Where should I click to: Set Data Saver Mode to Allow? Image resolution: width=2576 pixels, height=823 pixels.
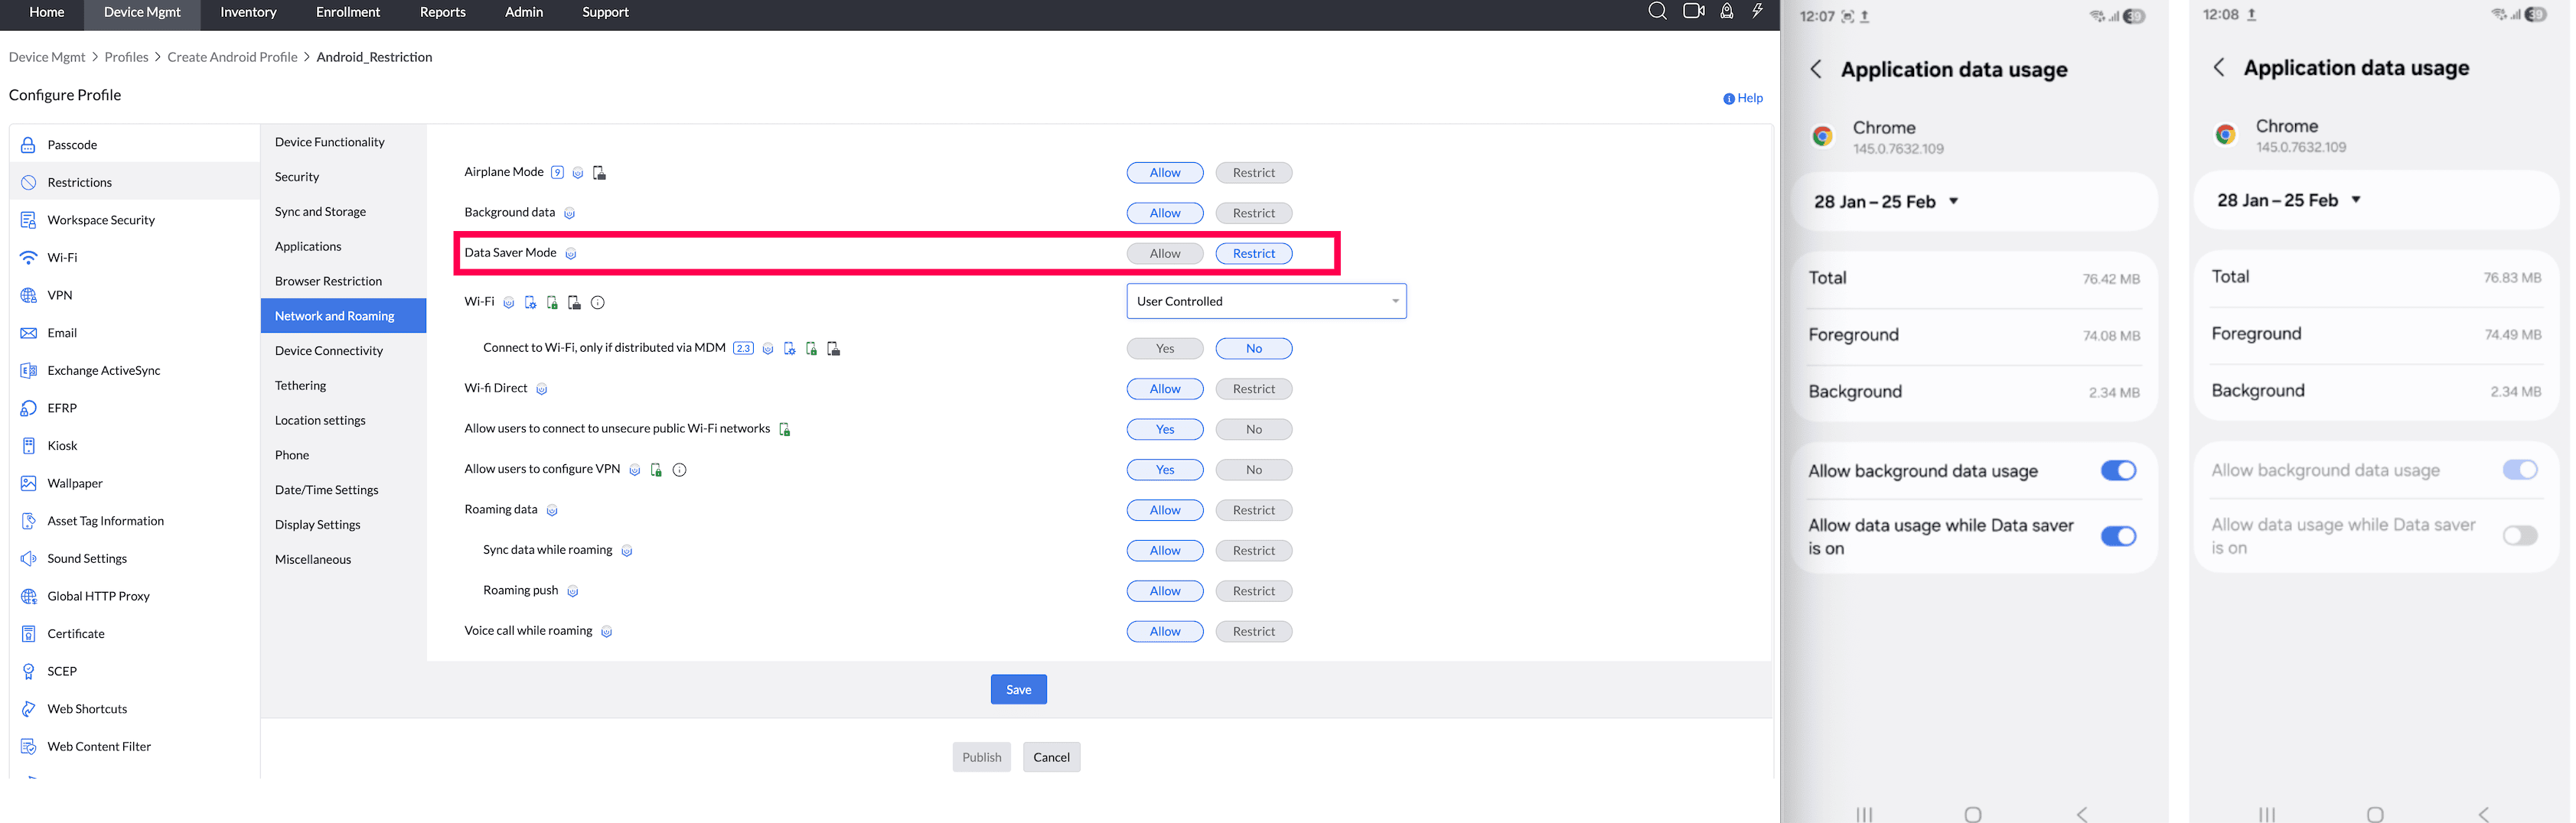coord(1164,254)
